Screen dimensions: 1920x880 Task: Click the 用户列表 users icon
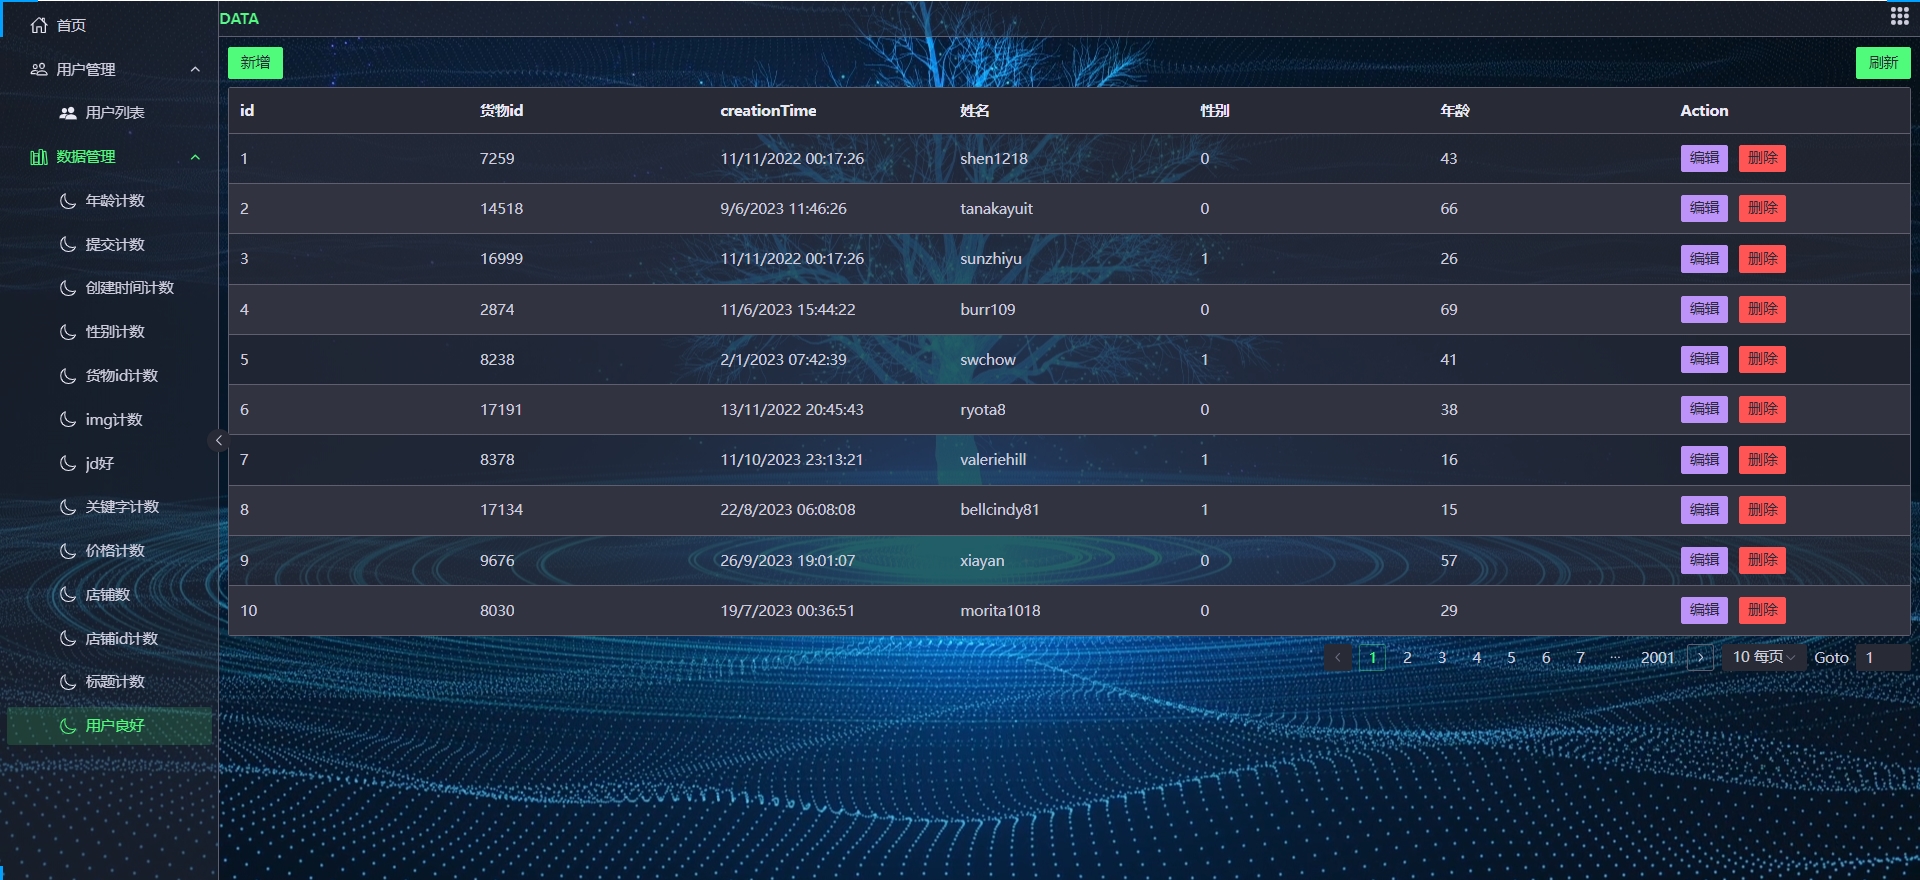(68, 113)
